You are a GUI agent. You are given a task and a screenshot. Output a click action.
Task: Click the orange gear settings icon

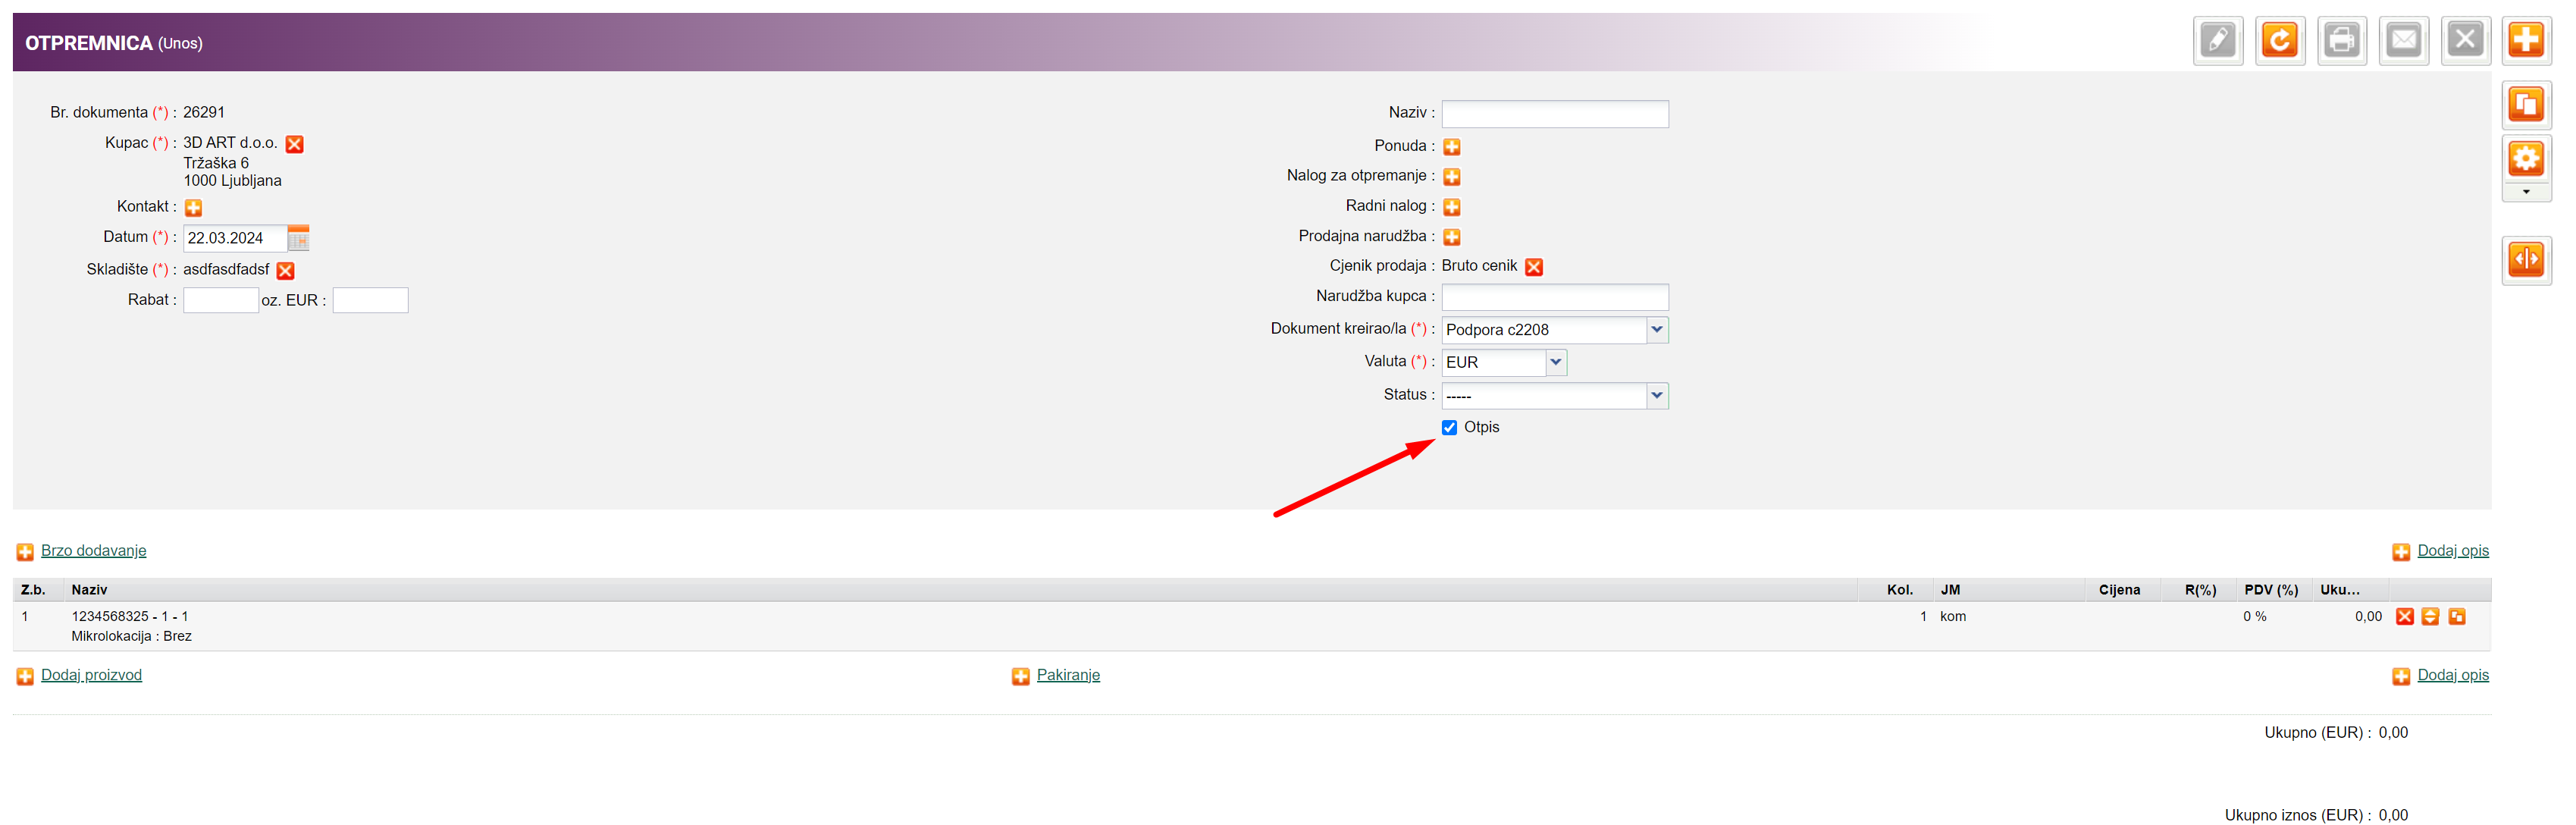(2525, 158)
